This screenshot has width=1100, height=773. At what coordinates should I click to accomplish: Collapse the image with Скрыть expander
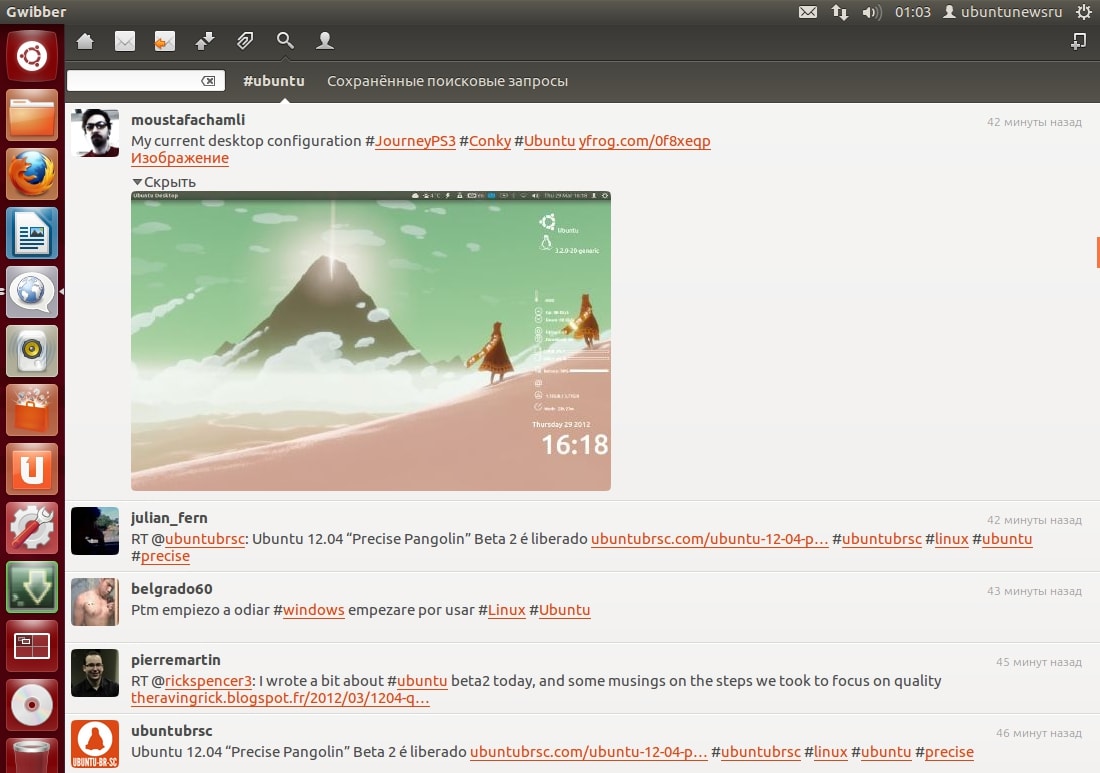point(165,182)
